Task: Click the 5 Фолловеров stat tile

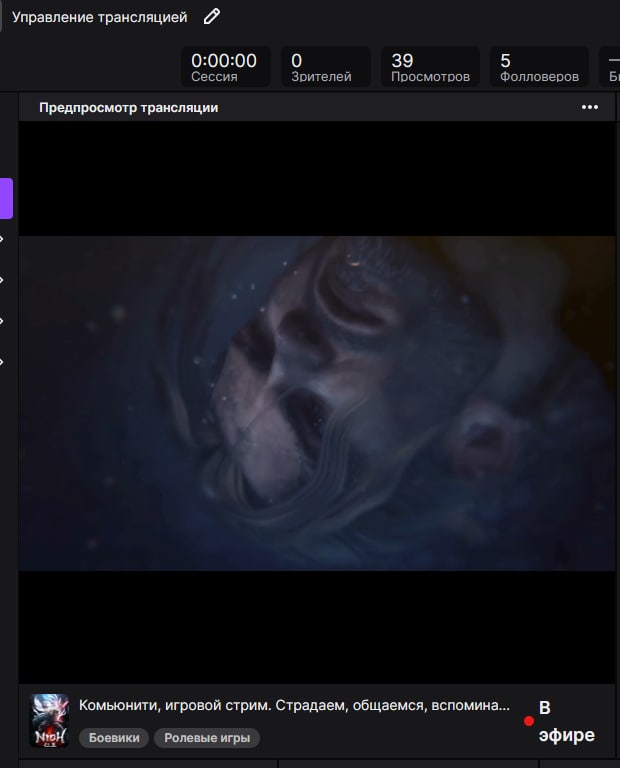Action: coord(539,67)
